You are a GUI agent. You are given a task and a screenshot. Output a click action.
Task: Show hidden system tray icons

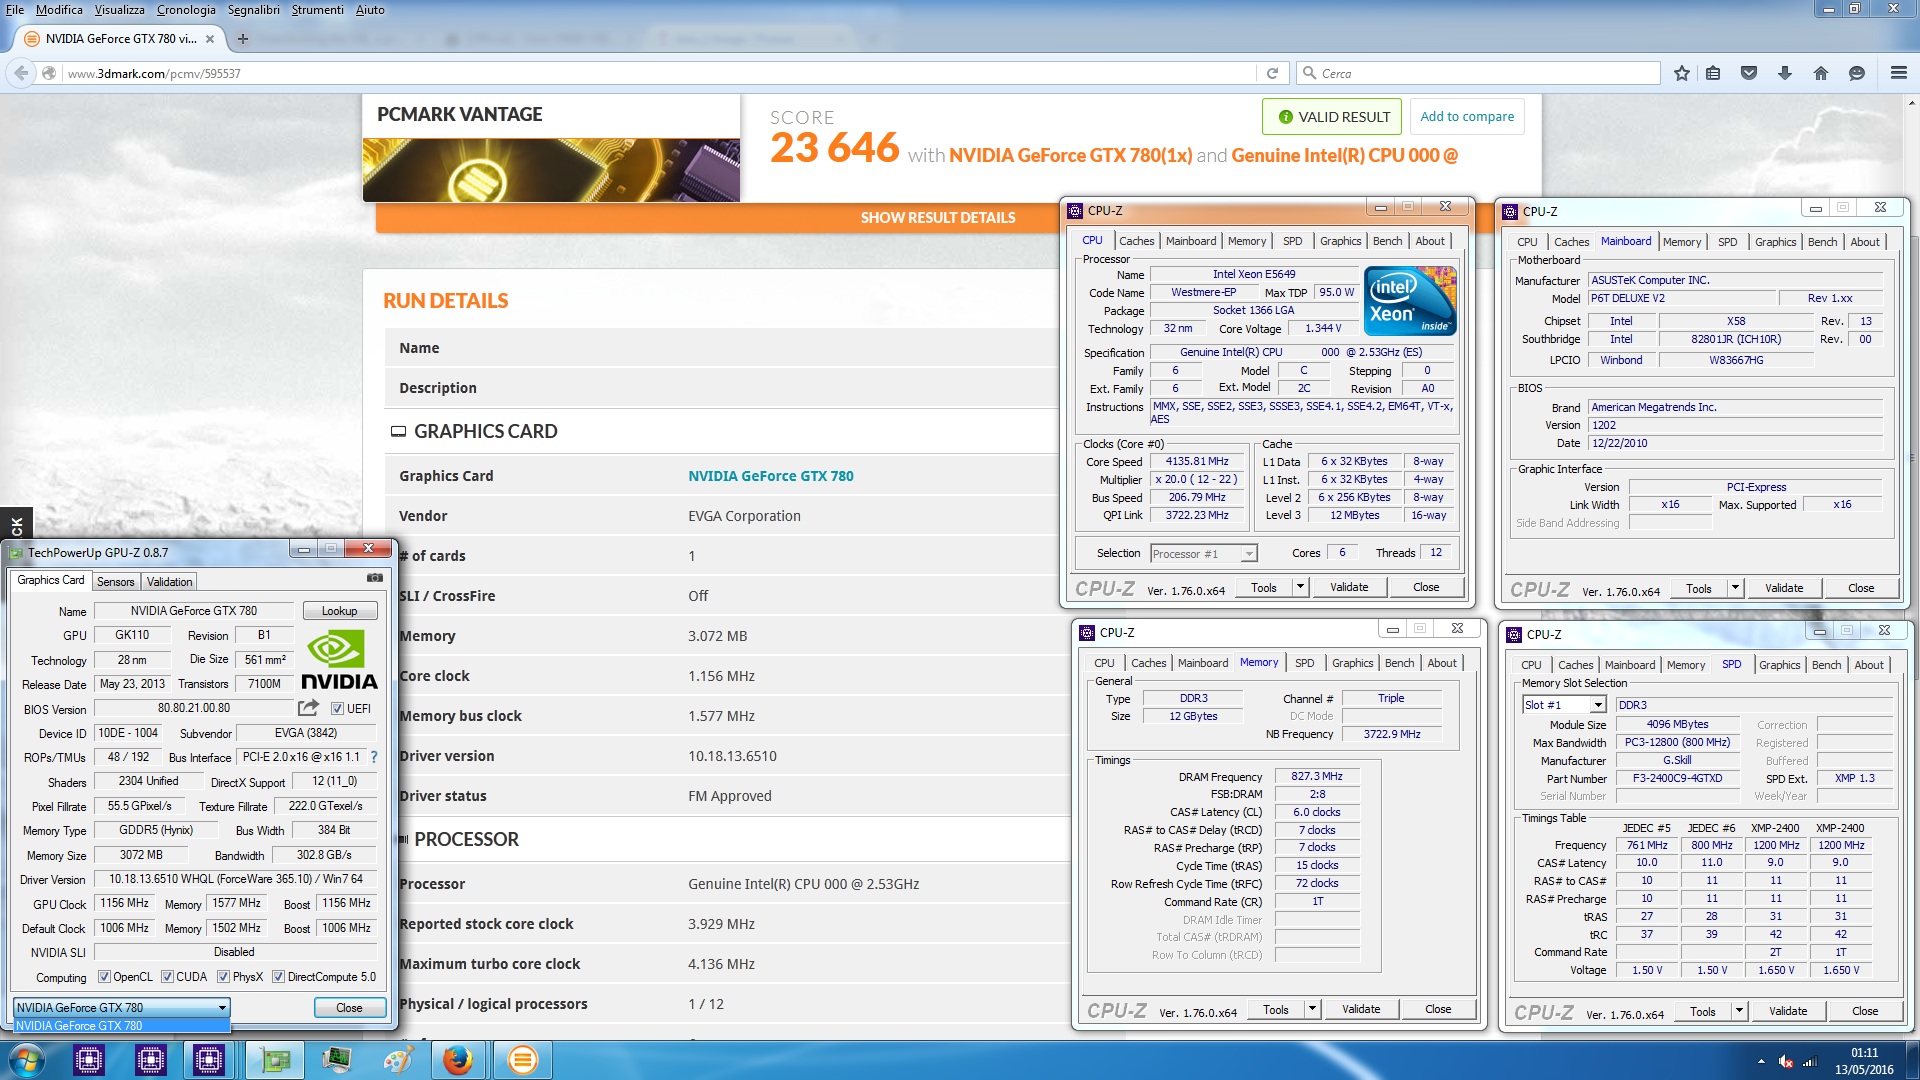(x=1761, y=1061)
